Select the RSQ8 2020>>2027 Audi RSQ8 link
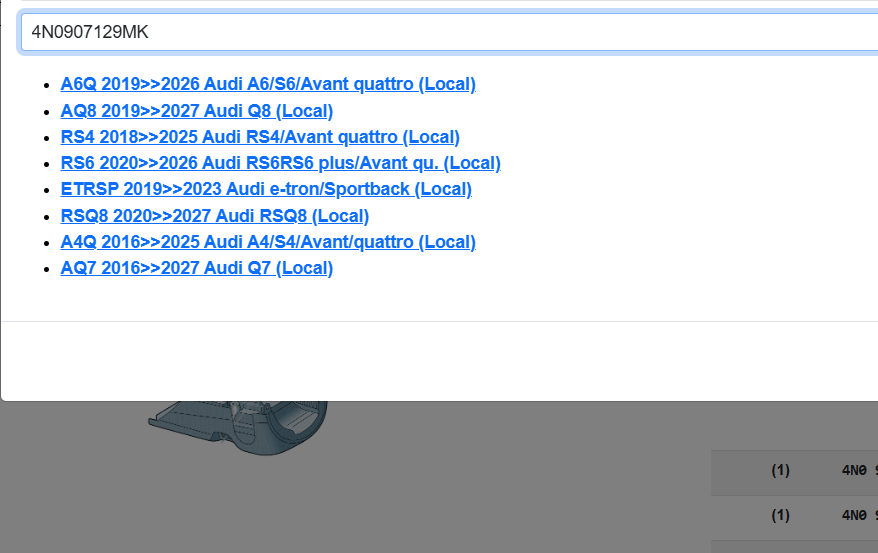Screen dimensions: 878x553 point(215,215)
